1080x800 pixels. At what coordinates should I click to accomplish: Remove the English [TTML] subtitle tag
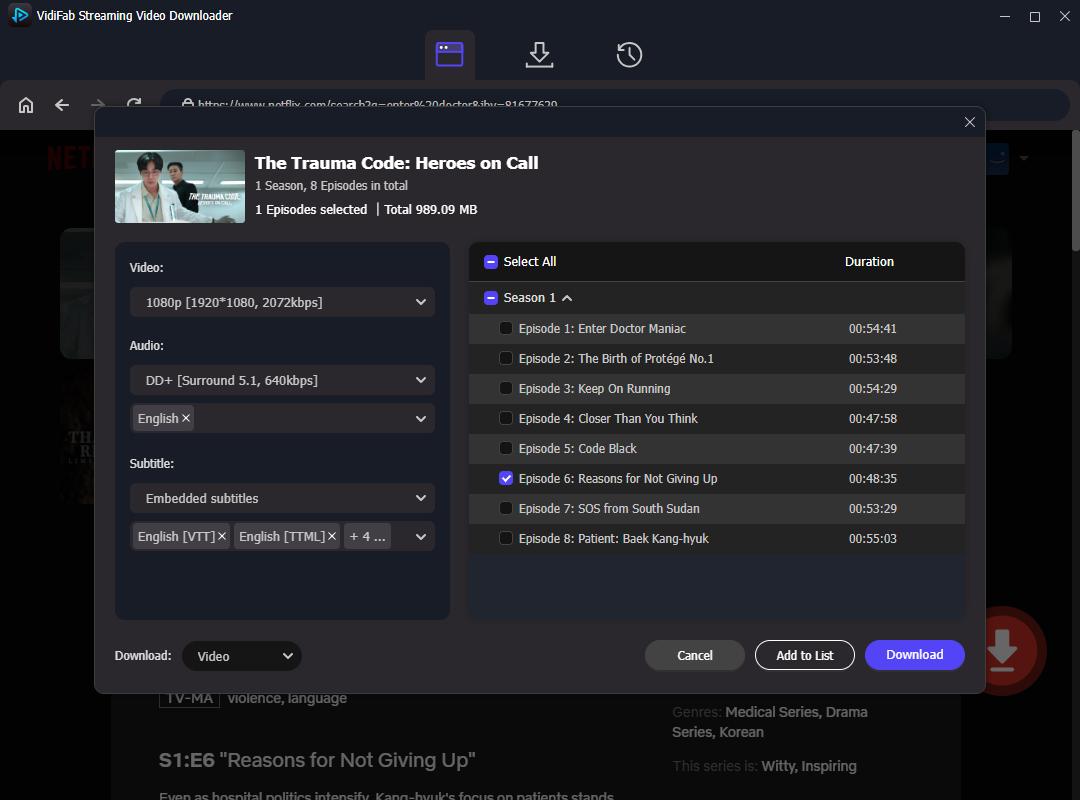click(x=332, y=536)
